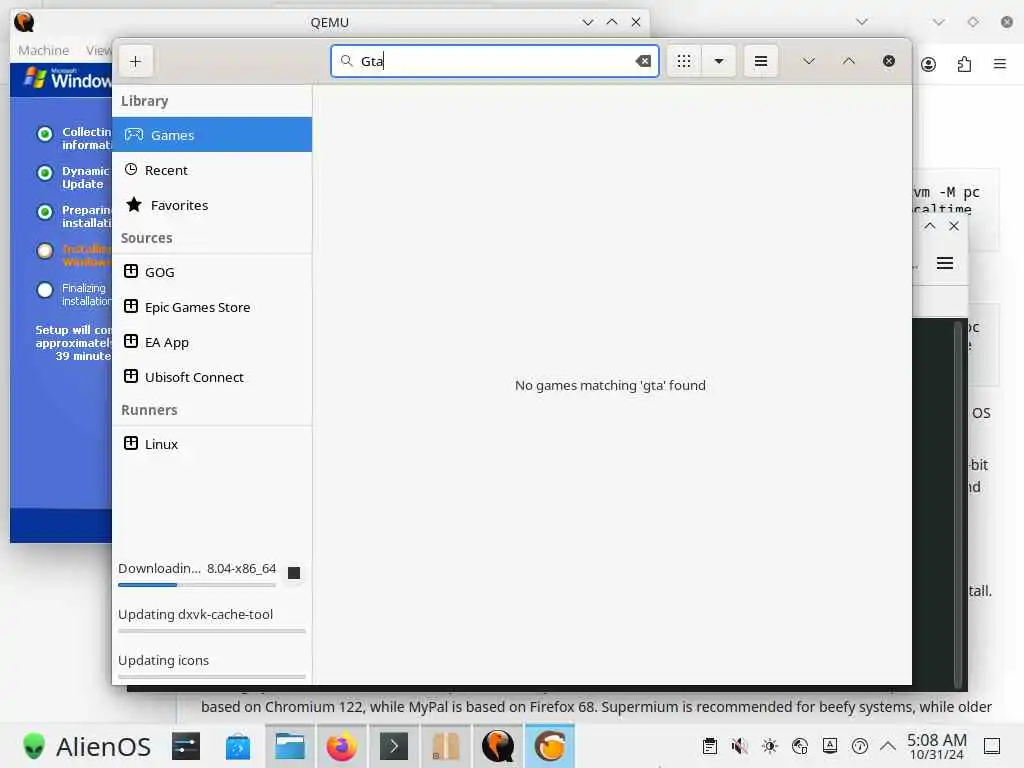Open the brightness tray icon
Viewport: 1024px width, 768px height.
click(769, 746)
